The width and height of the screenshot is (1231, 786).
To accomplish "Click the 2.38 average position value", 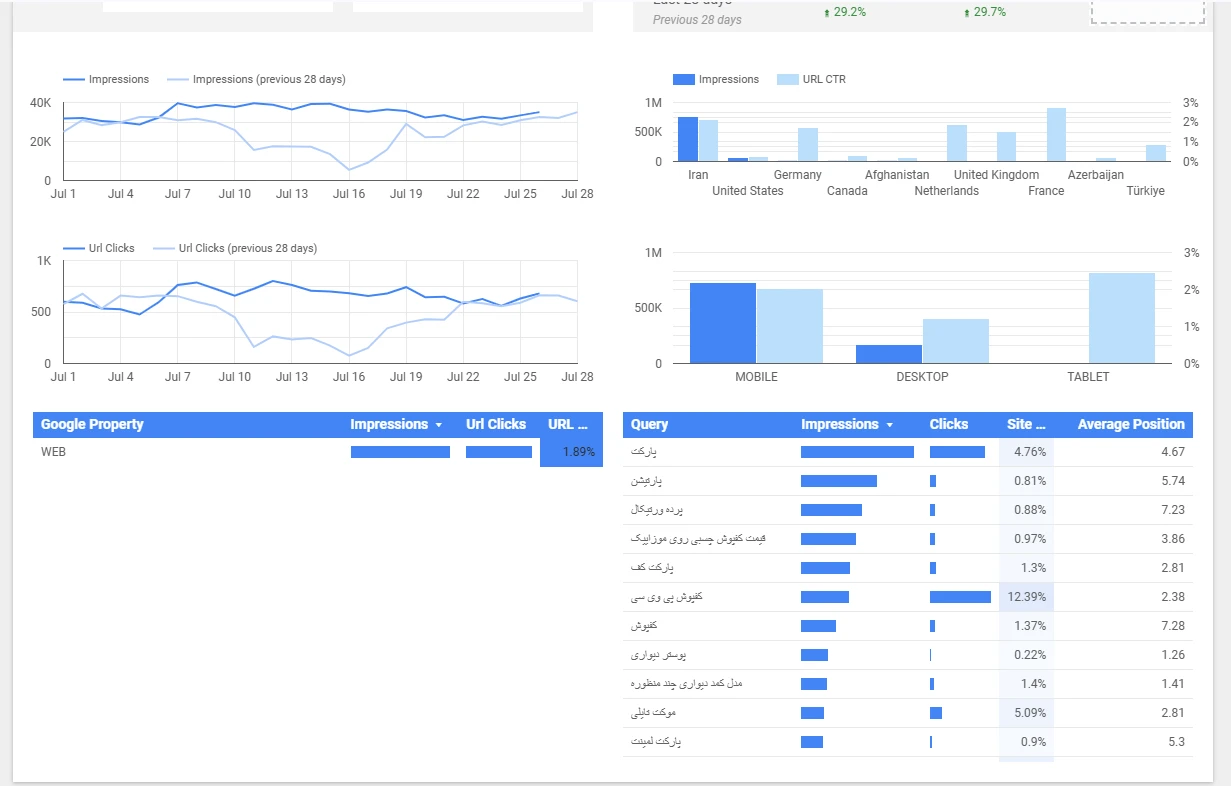I will point(1173,597).
